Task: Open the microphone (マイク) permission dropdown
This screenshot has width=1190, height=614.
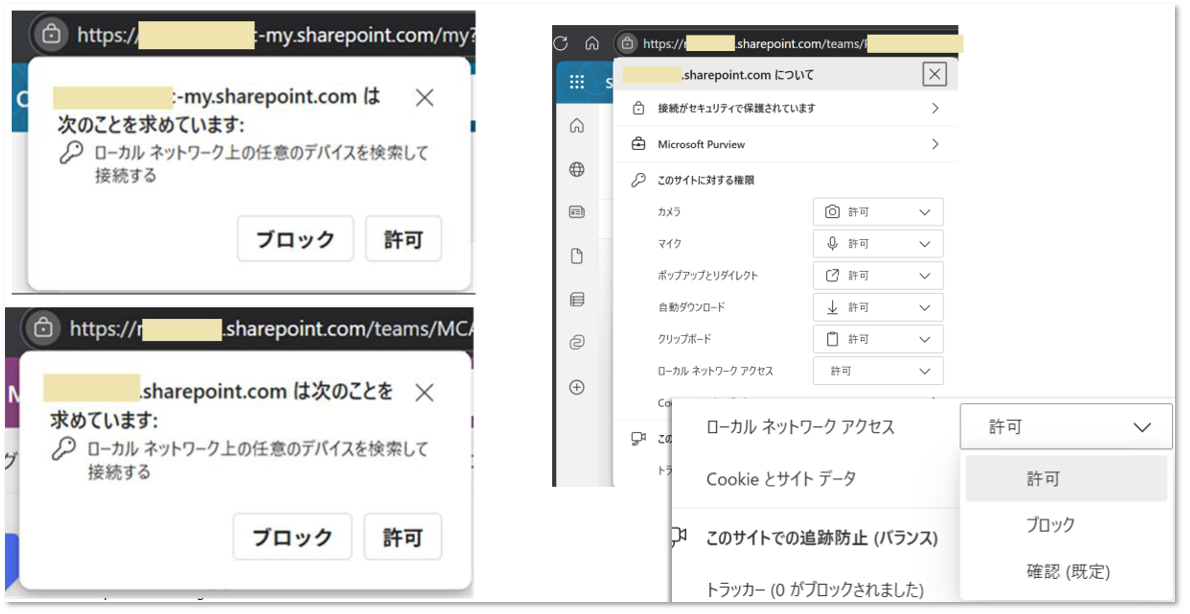Action: [x=878, y=244]
